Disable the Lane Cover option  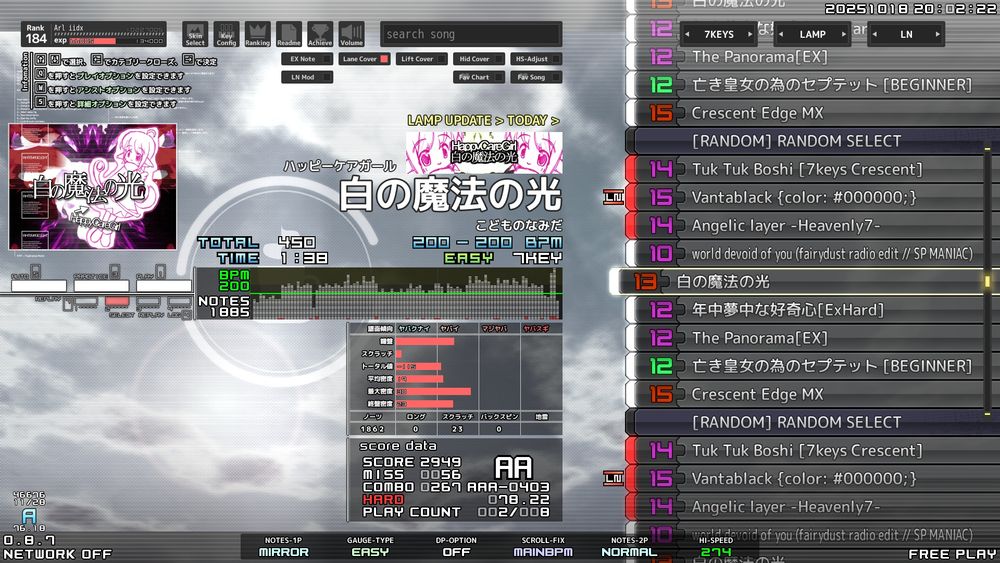tap(364, 59)
